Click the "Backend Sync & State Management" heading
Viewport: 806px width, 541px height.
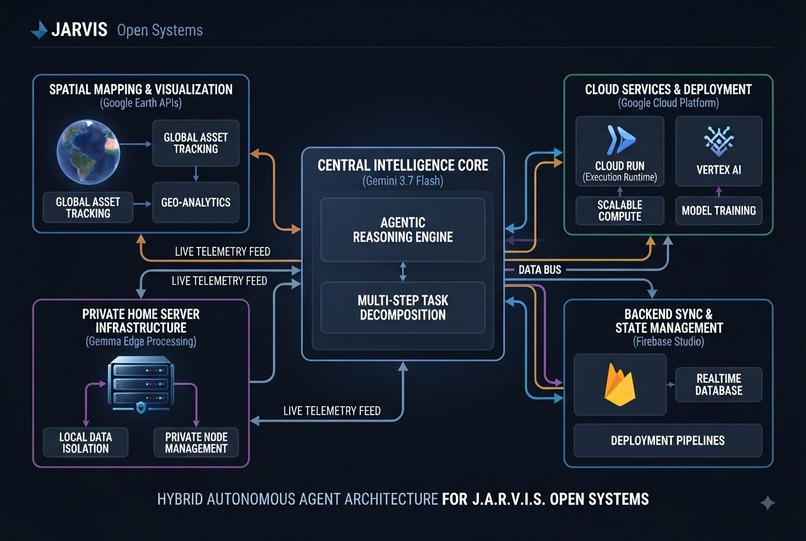(x=669, y=321)
